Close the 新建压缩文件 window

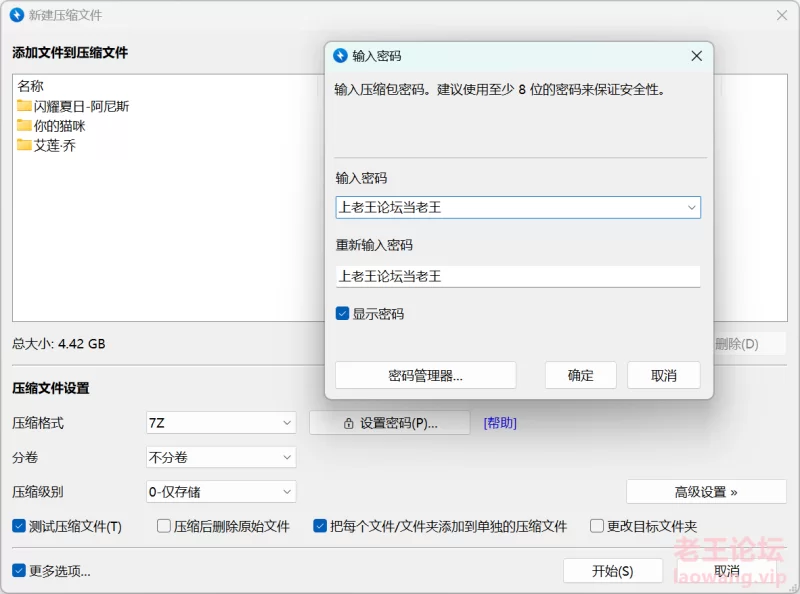782,15
